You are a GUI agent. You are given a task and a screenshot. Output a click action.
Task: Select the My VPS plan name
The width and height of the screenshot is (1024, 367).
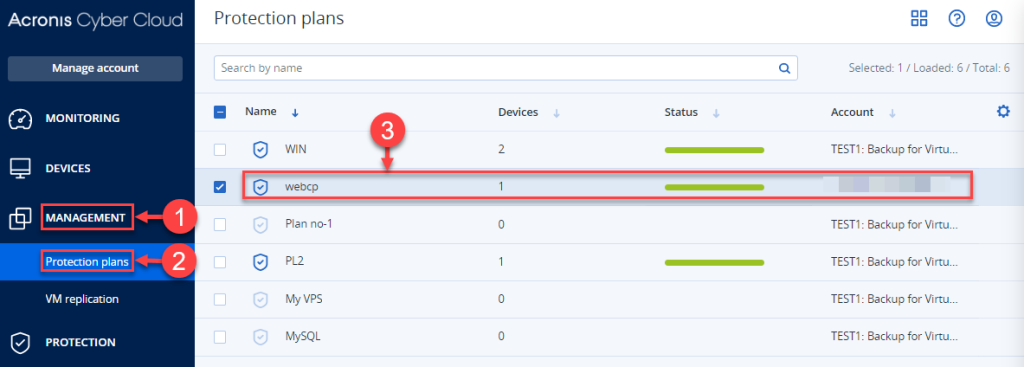coord(304,300)
